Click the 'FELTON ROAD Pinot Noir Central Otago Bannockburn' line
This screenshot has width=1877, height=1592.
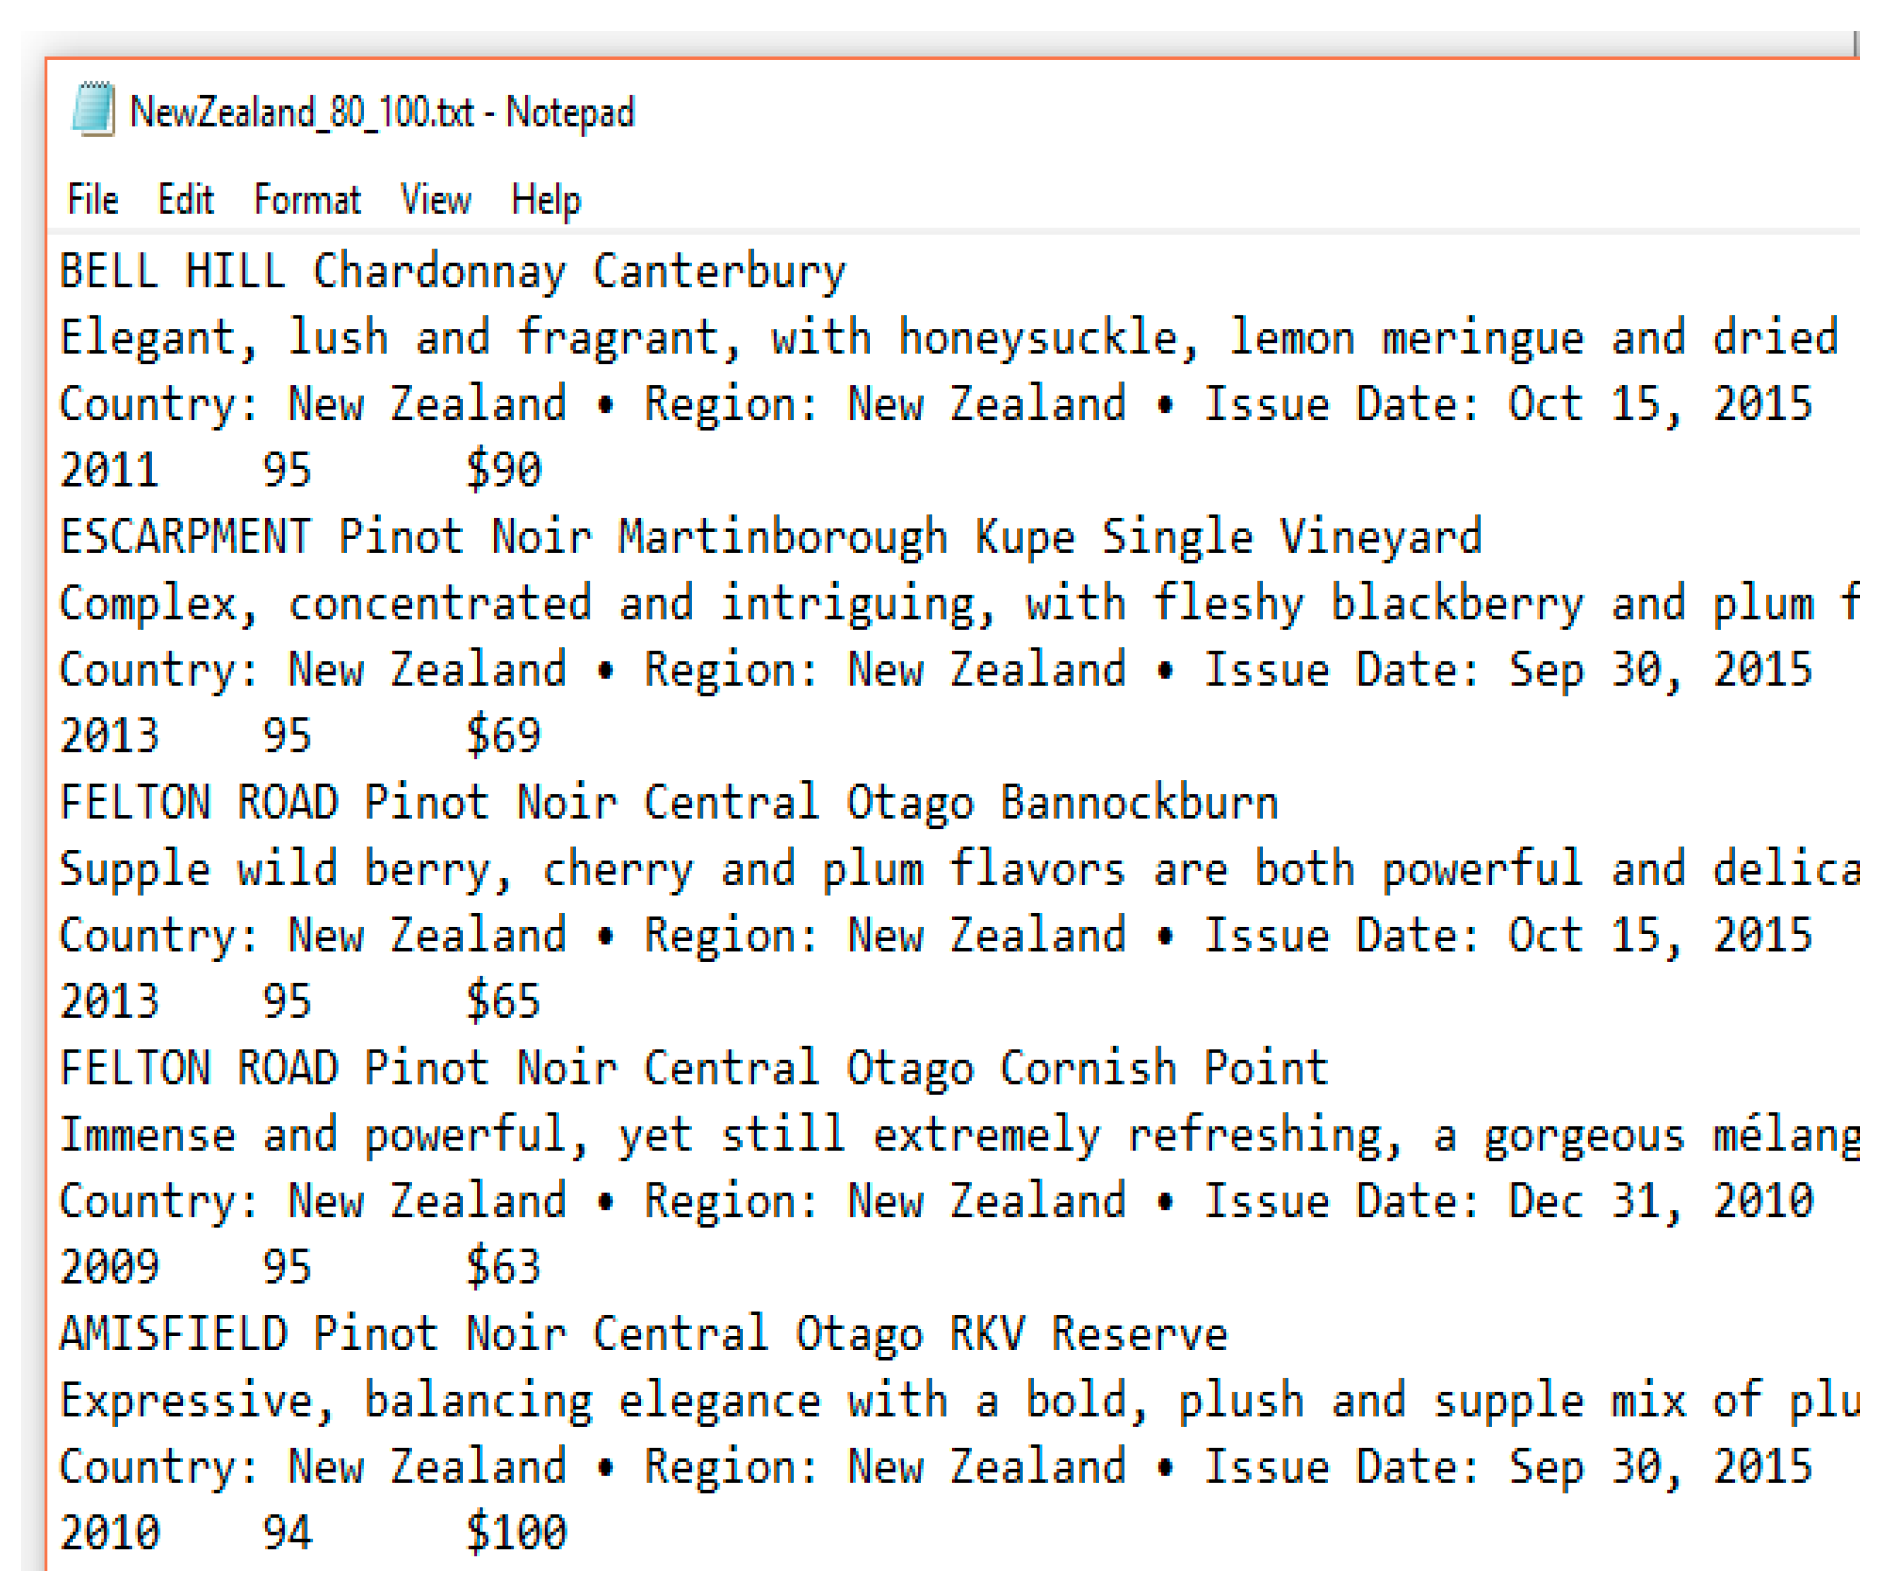(x=669, y=803)
